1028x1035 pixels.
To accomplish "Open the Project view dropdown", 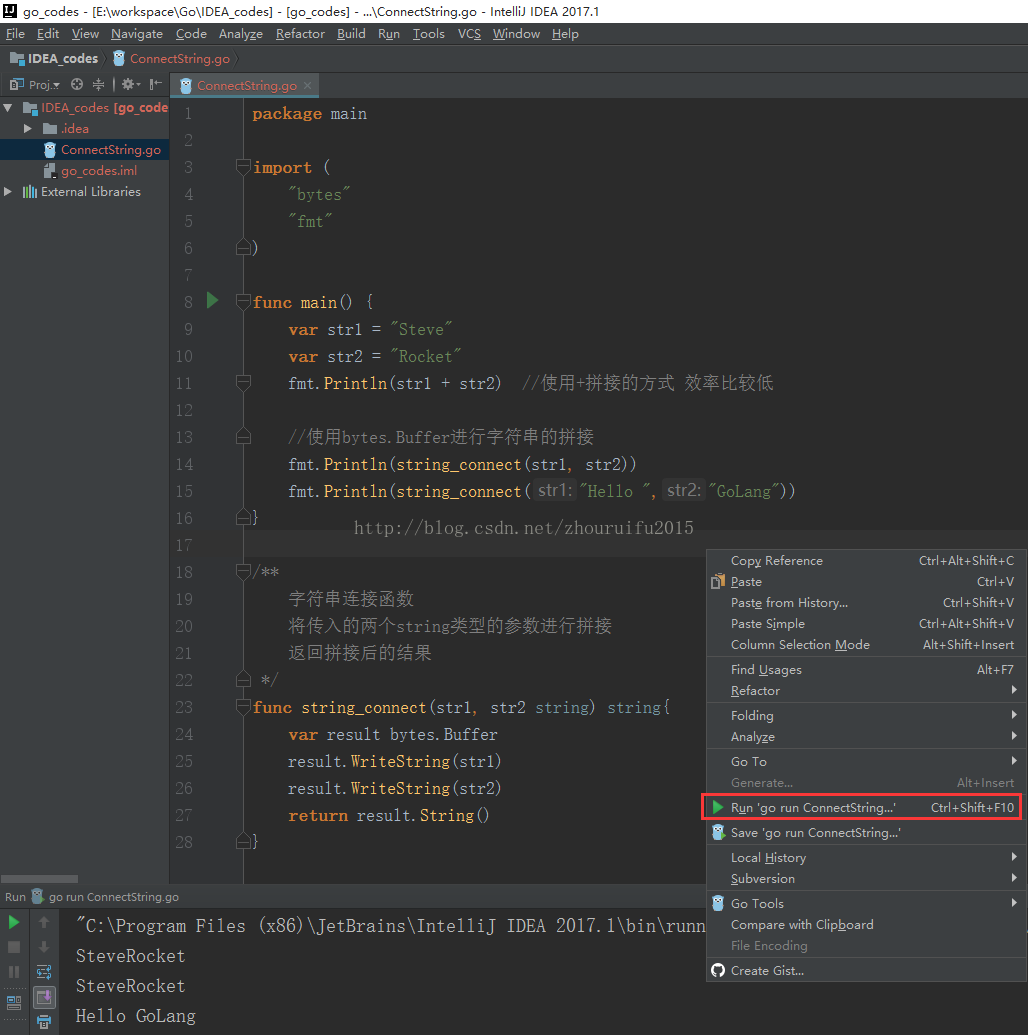I will pos(35,84).
